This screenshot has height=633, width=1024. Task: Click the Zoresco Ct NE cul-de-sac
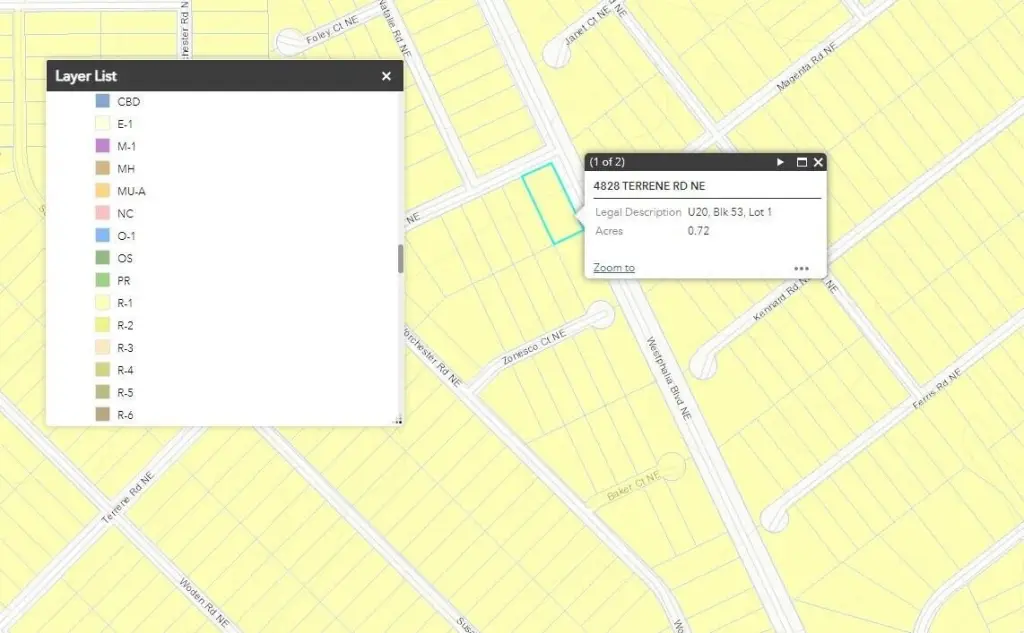pos(600,317)
